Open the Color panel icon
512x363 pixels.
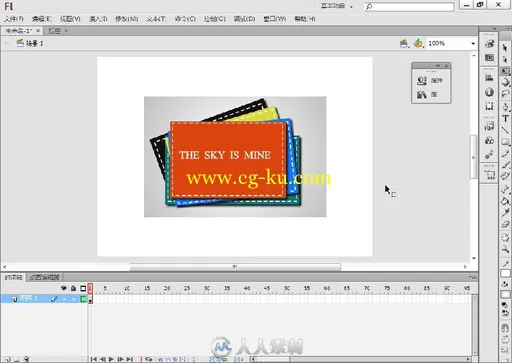[489, 44]
